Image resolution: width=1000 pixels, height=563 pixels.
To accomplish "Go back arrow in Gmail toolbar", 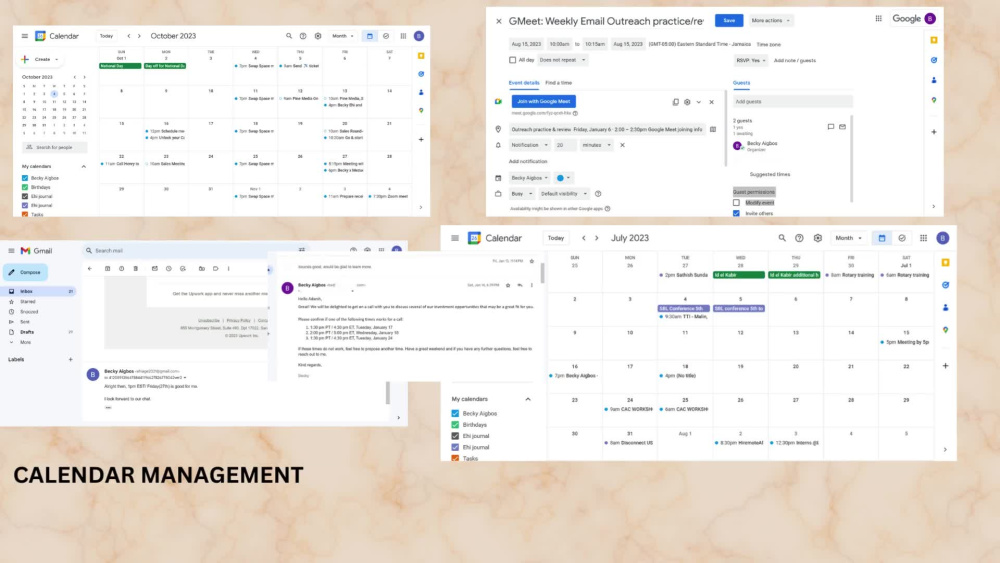I will click(90, 268).
